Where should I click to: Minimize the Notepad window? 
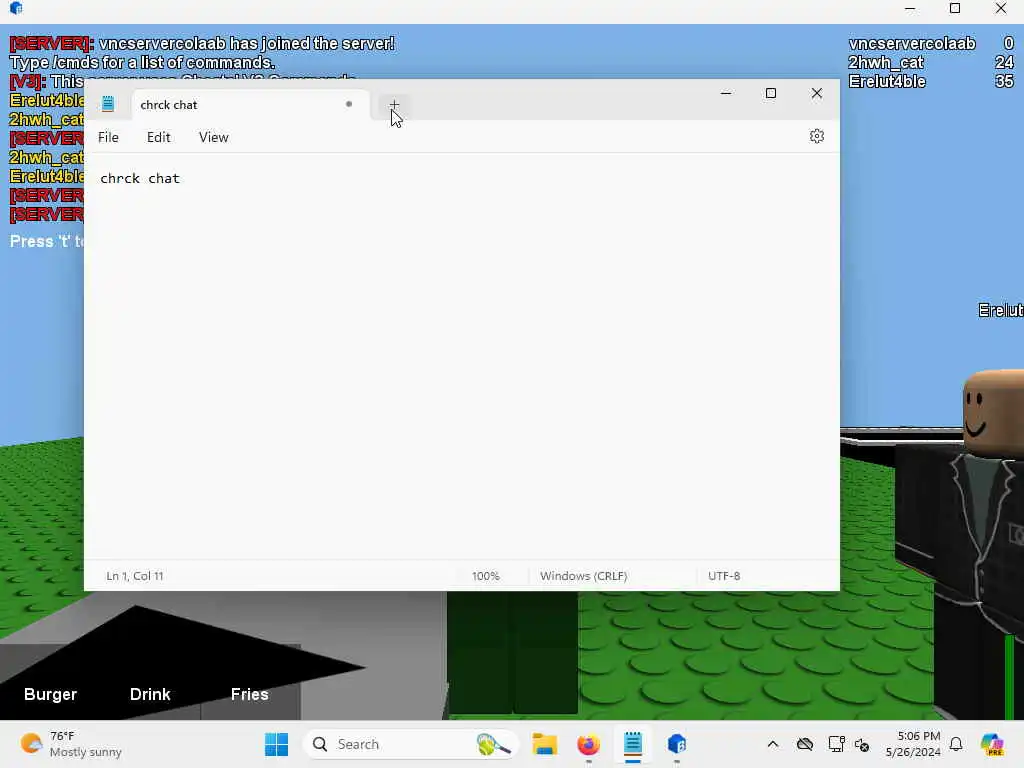click(x=726, y=93)
